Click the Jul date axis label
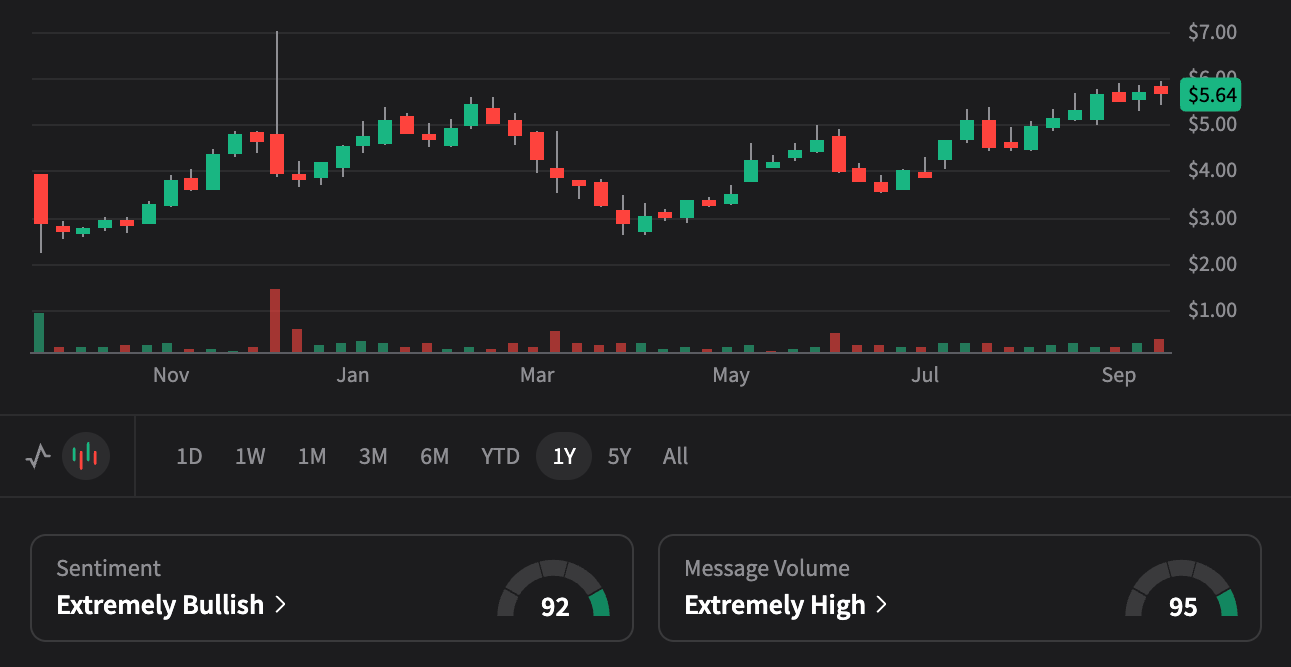Image resolution: width=1291 pixels, height=667 pixels. pyautogui.click(x=925, y=375)
